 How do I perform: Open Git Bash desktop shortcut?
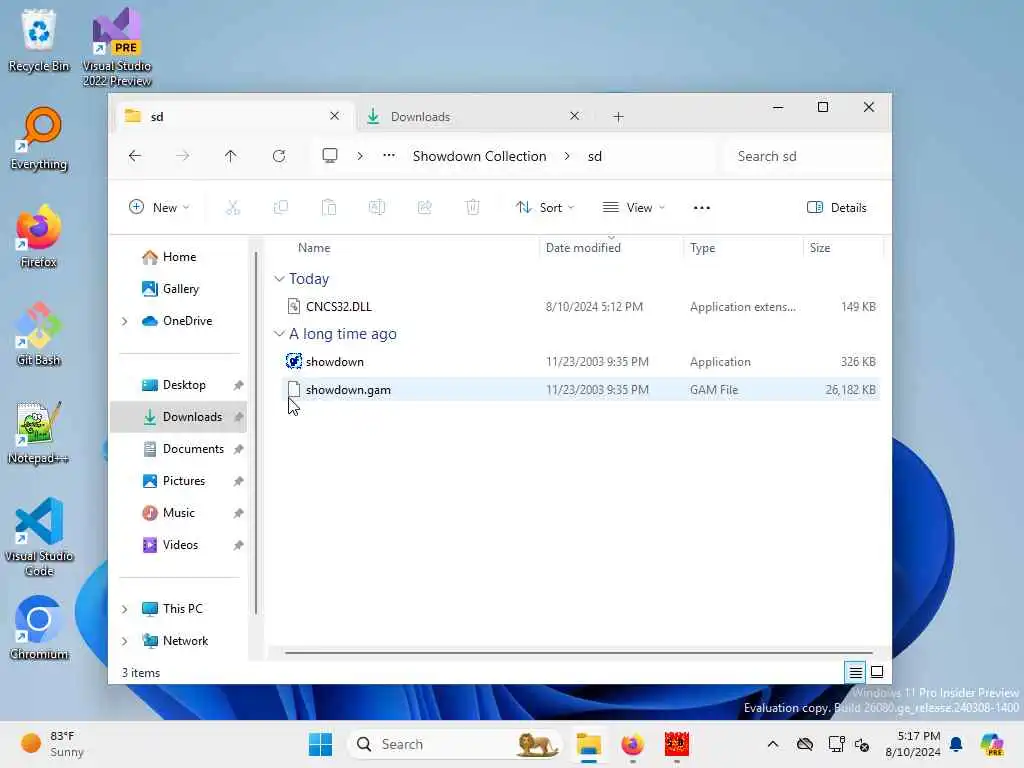39,334
